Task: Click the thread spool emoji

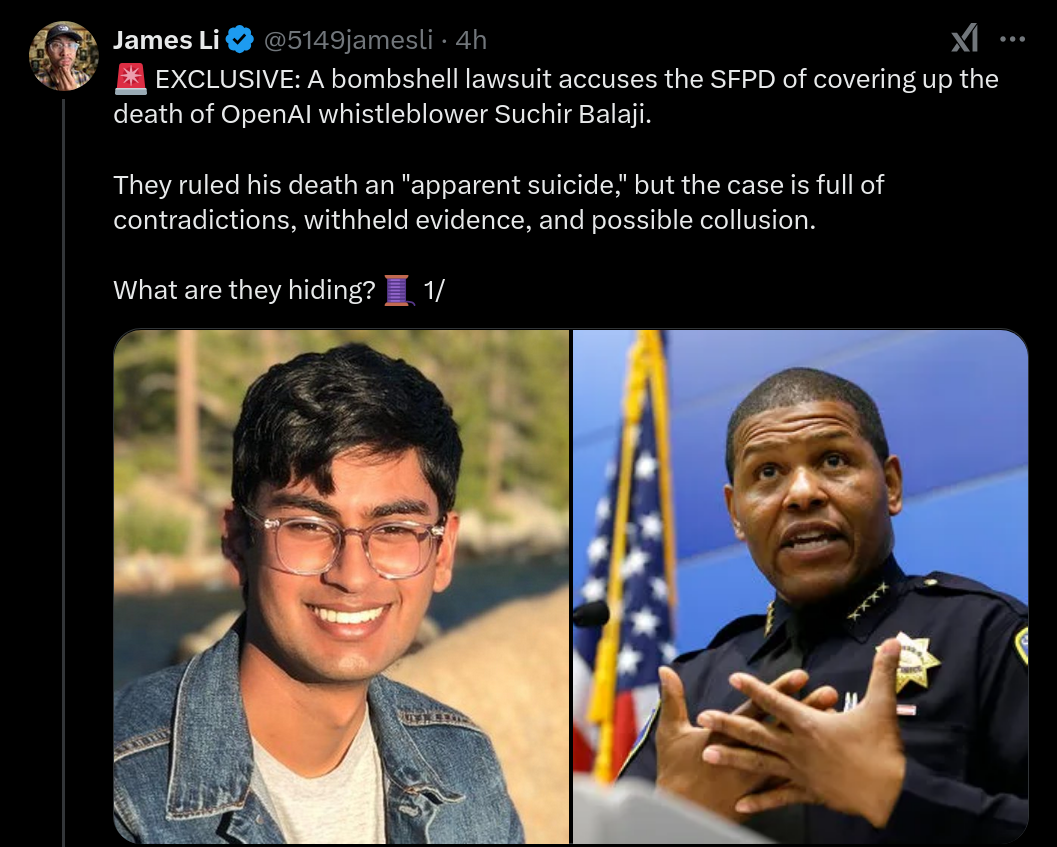Action: 397,291
